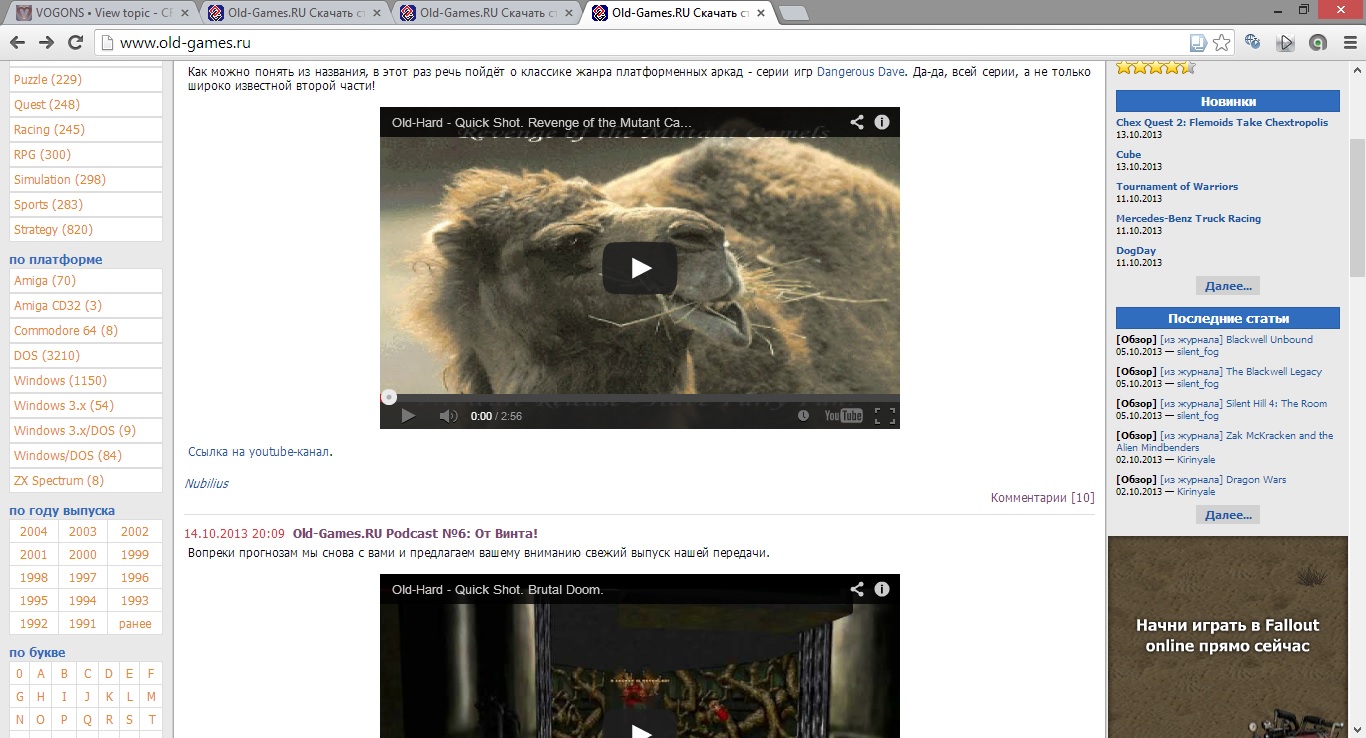Browse Commodore 64 (8) games
The image size is (1366, 738).
coord(86,331)
